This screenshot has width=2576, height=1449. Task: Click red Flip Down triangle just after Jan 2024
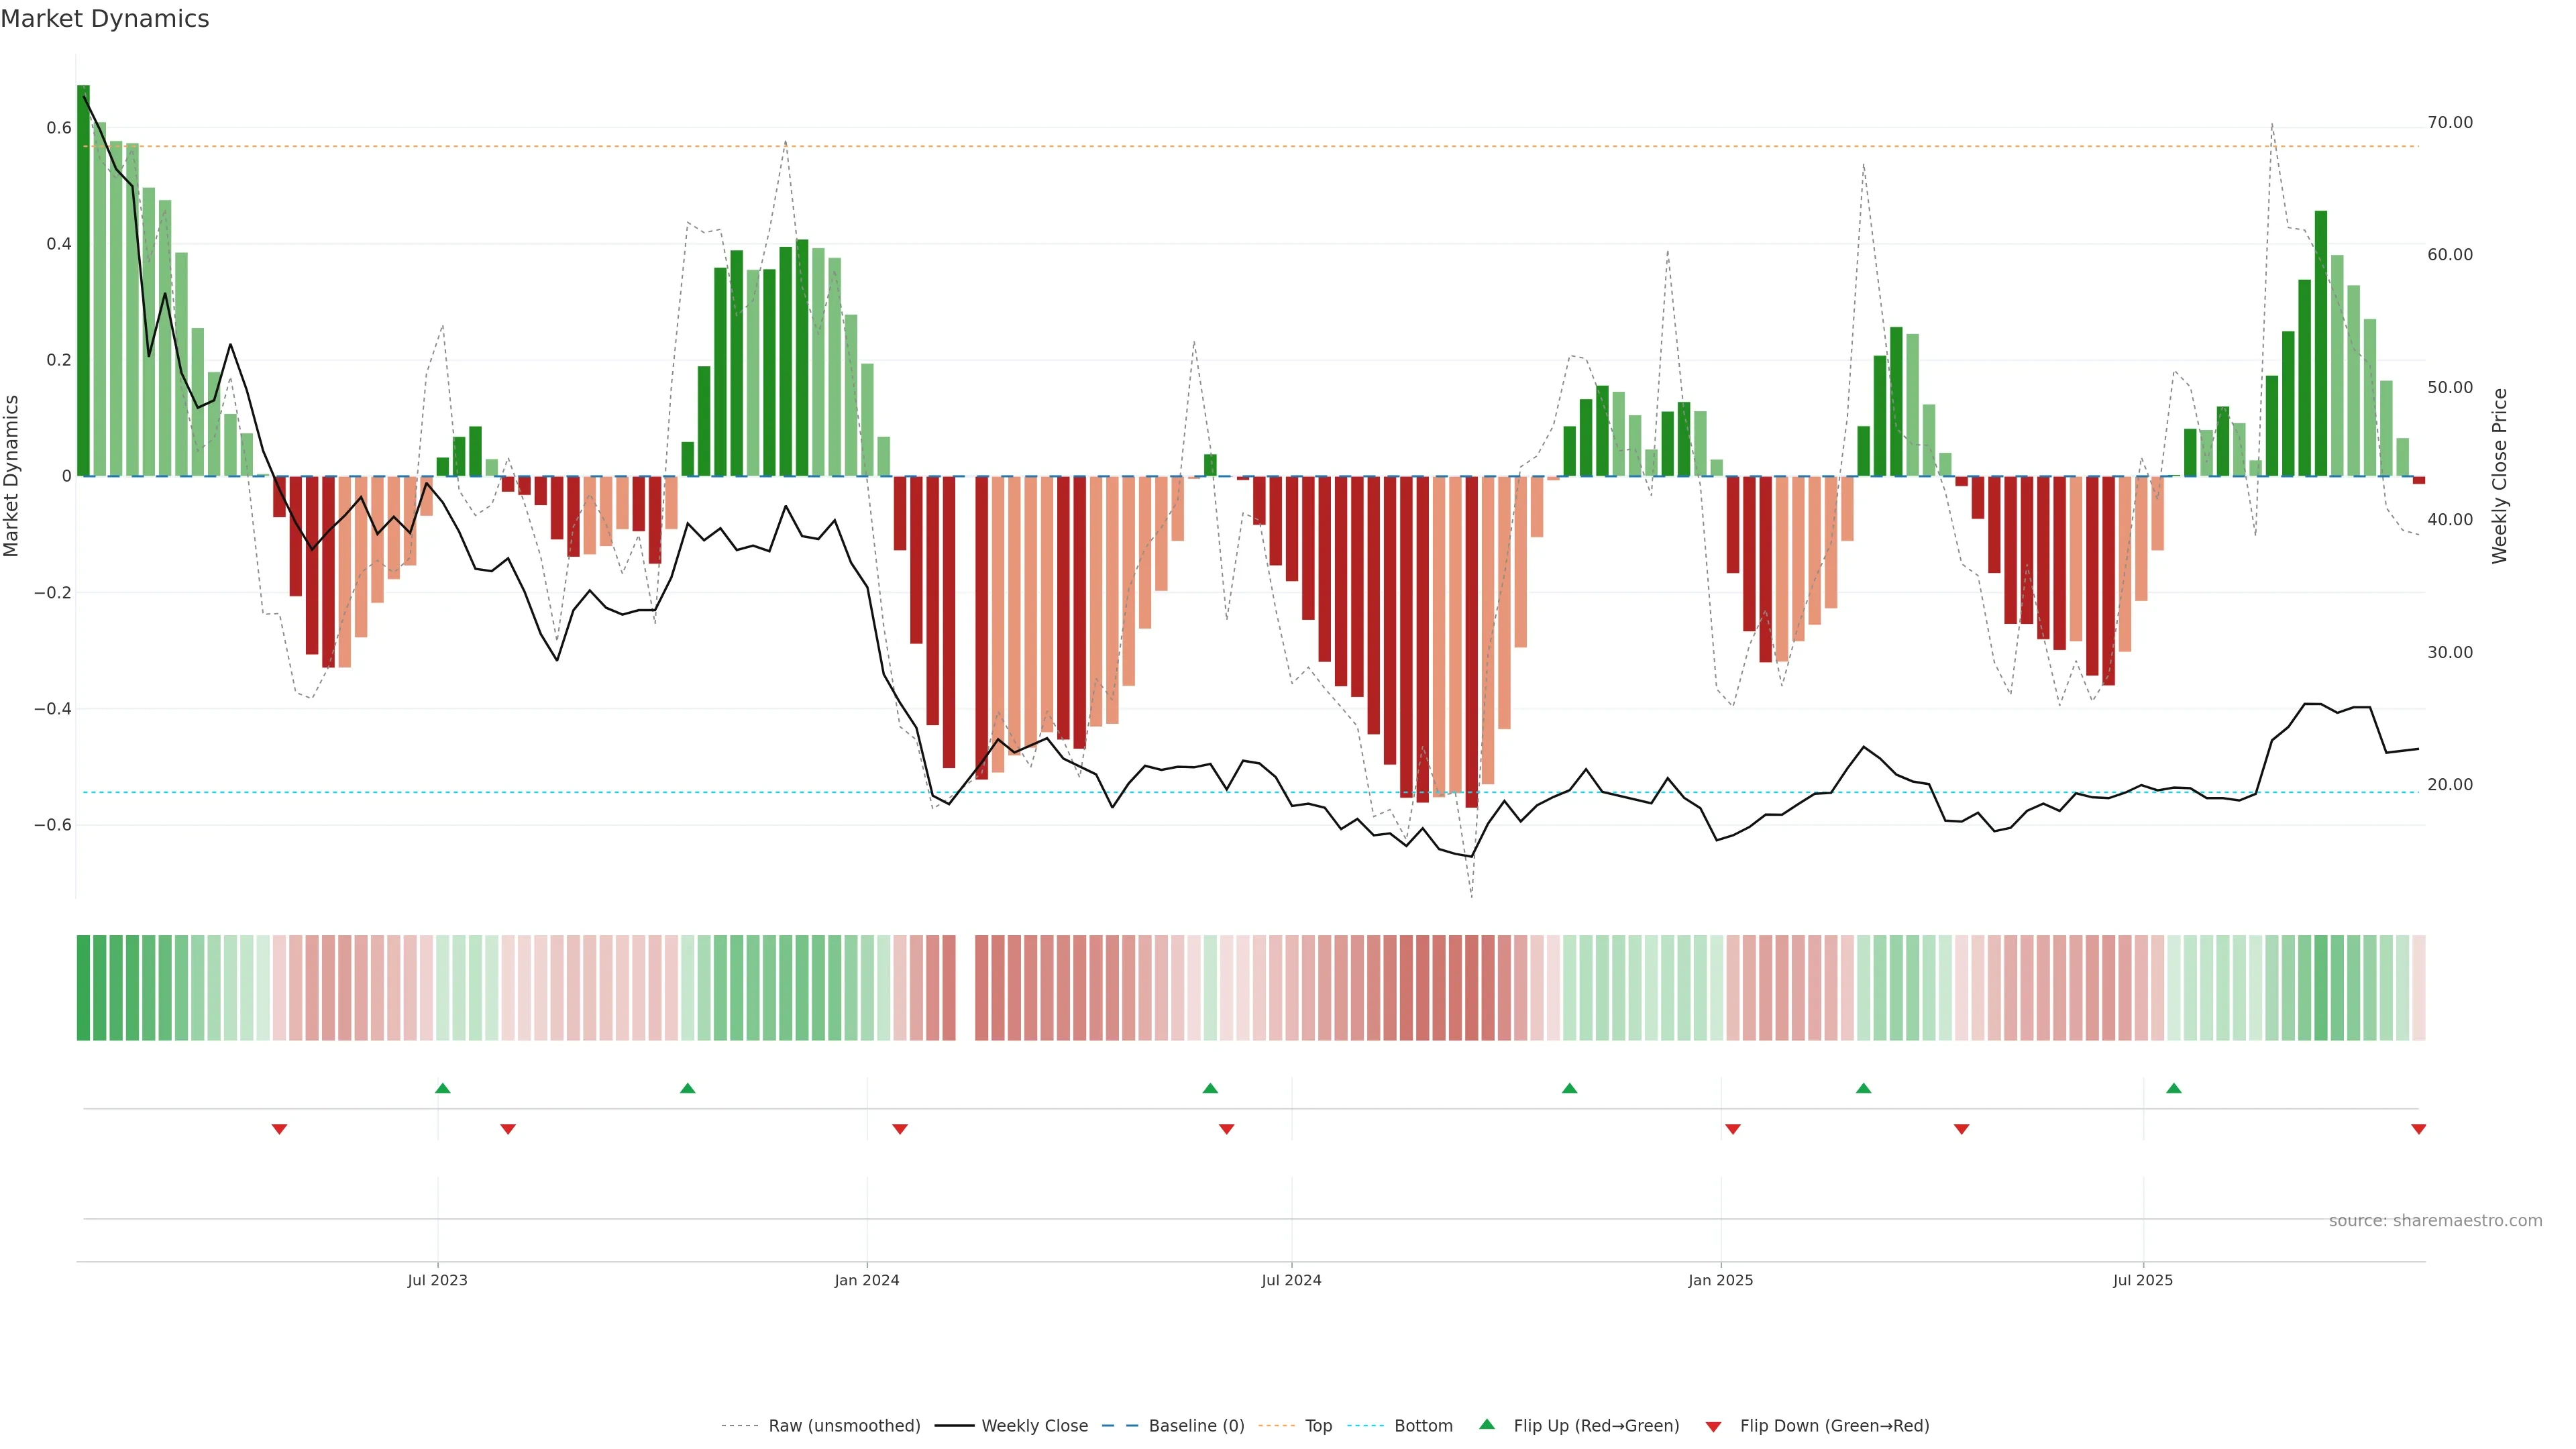click(900, 1129)
